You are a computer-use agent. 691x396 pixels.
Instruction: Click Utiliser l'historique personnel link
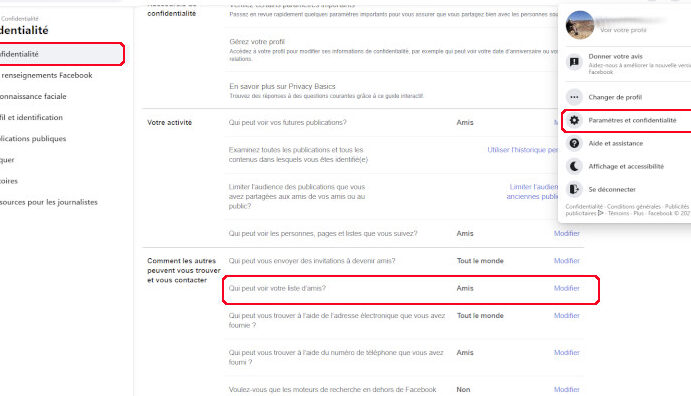click(522, 150)
